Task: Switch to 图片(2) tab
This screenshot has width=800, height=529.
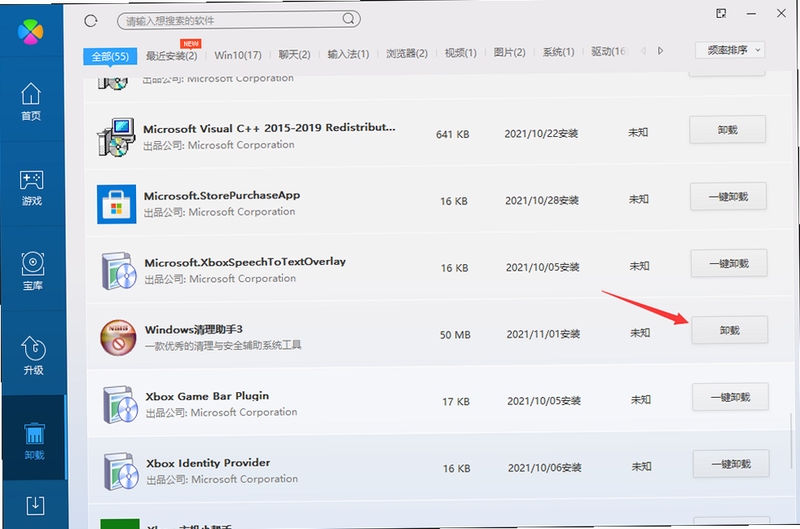Action: (x=510, y=52)
